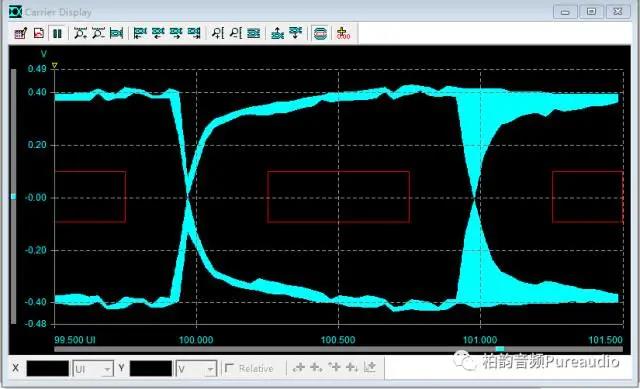
Task: Open the display properties editor icon
Action: pyautogui.click(x=20, y=33)
